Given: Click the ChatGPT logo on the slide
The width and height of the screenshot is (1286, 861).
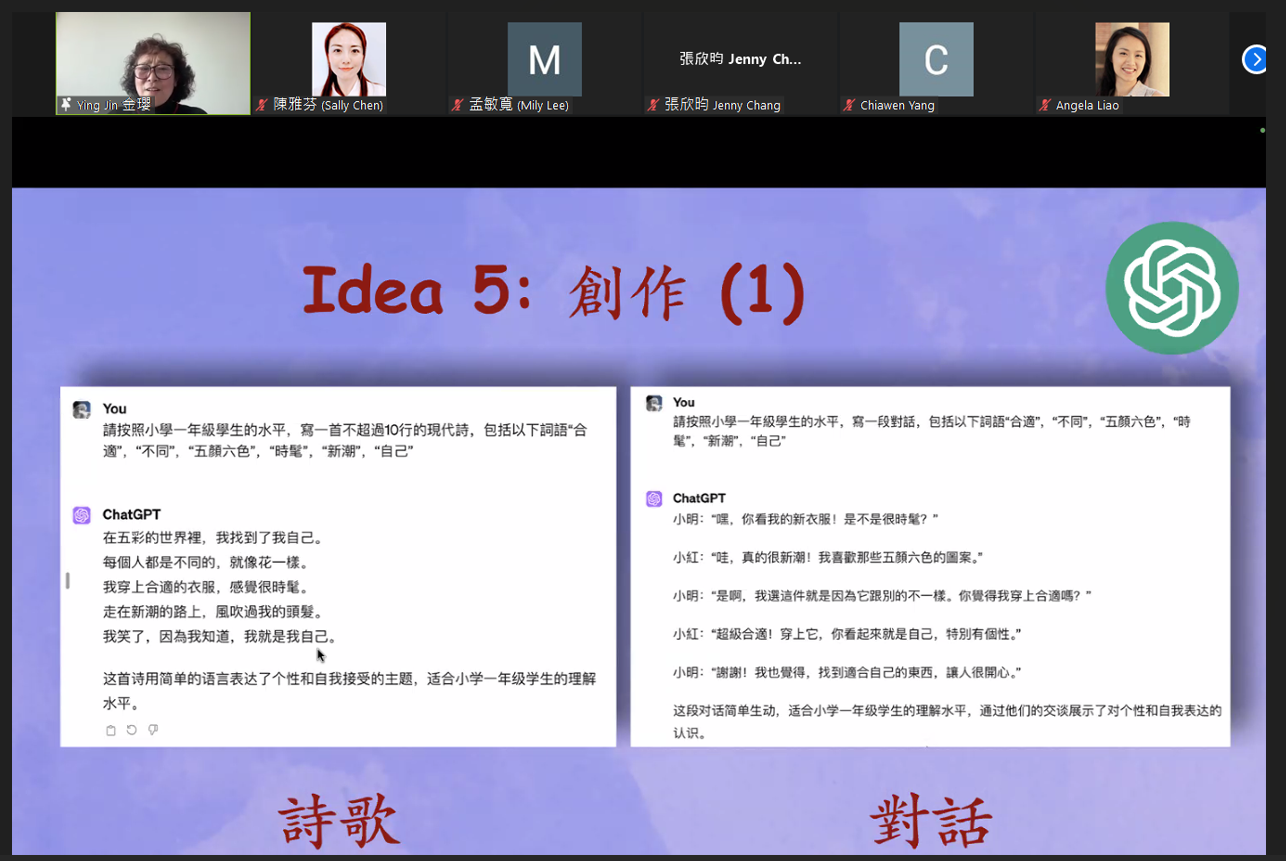Looking at the screenshot, I should point(1172,287).
